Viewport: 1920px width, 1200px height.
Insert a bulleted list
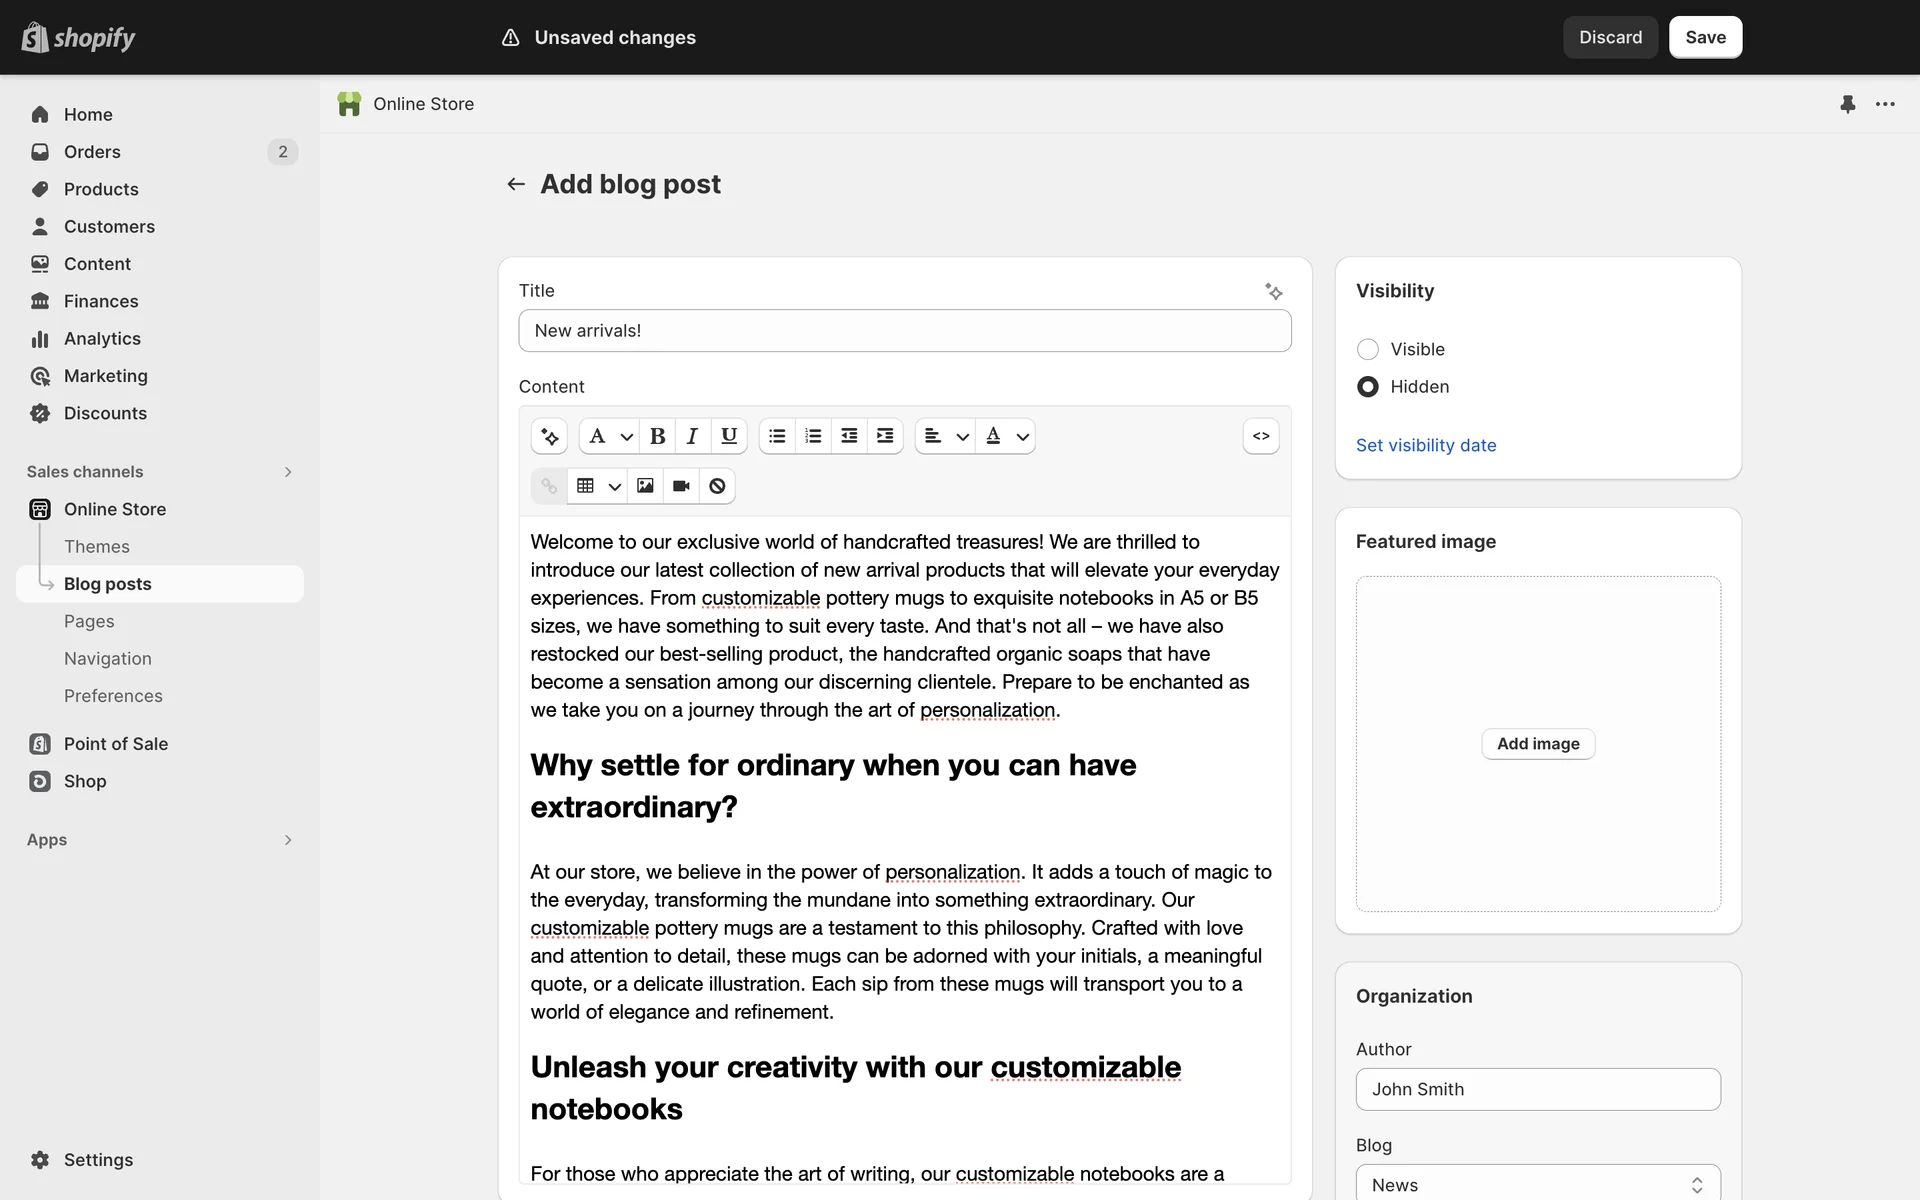[777, 436]
